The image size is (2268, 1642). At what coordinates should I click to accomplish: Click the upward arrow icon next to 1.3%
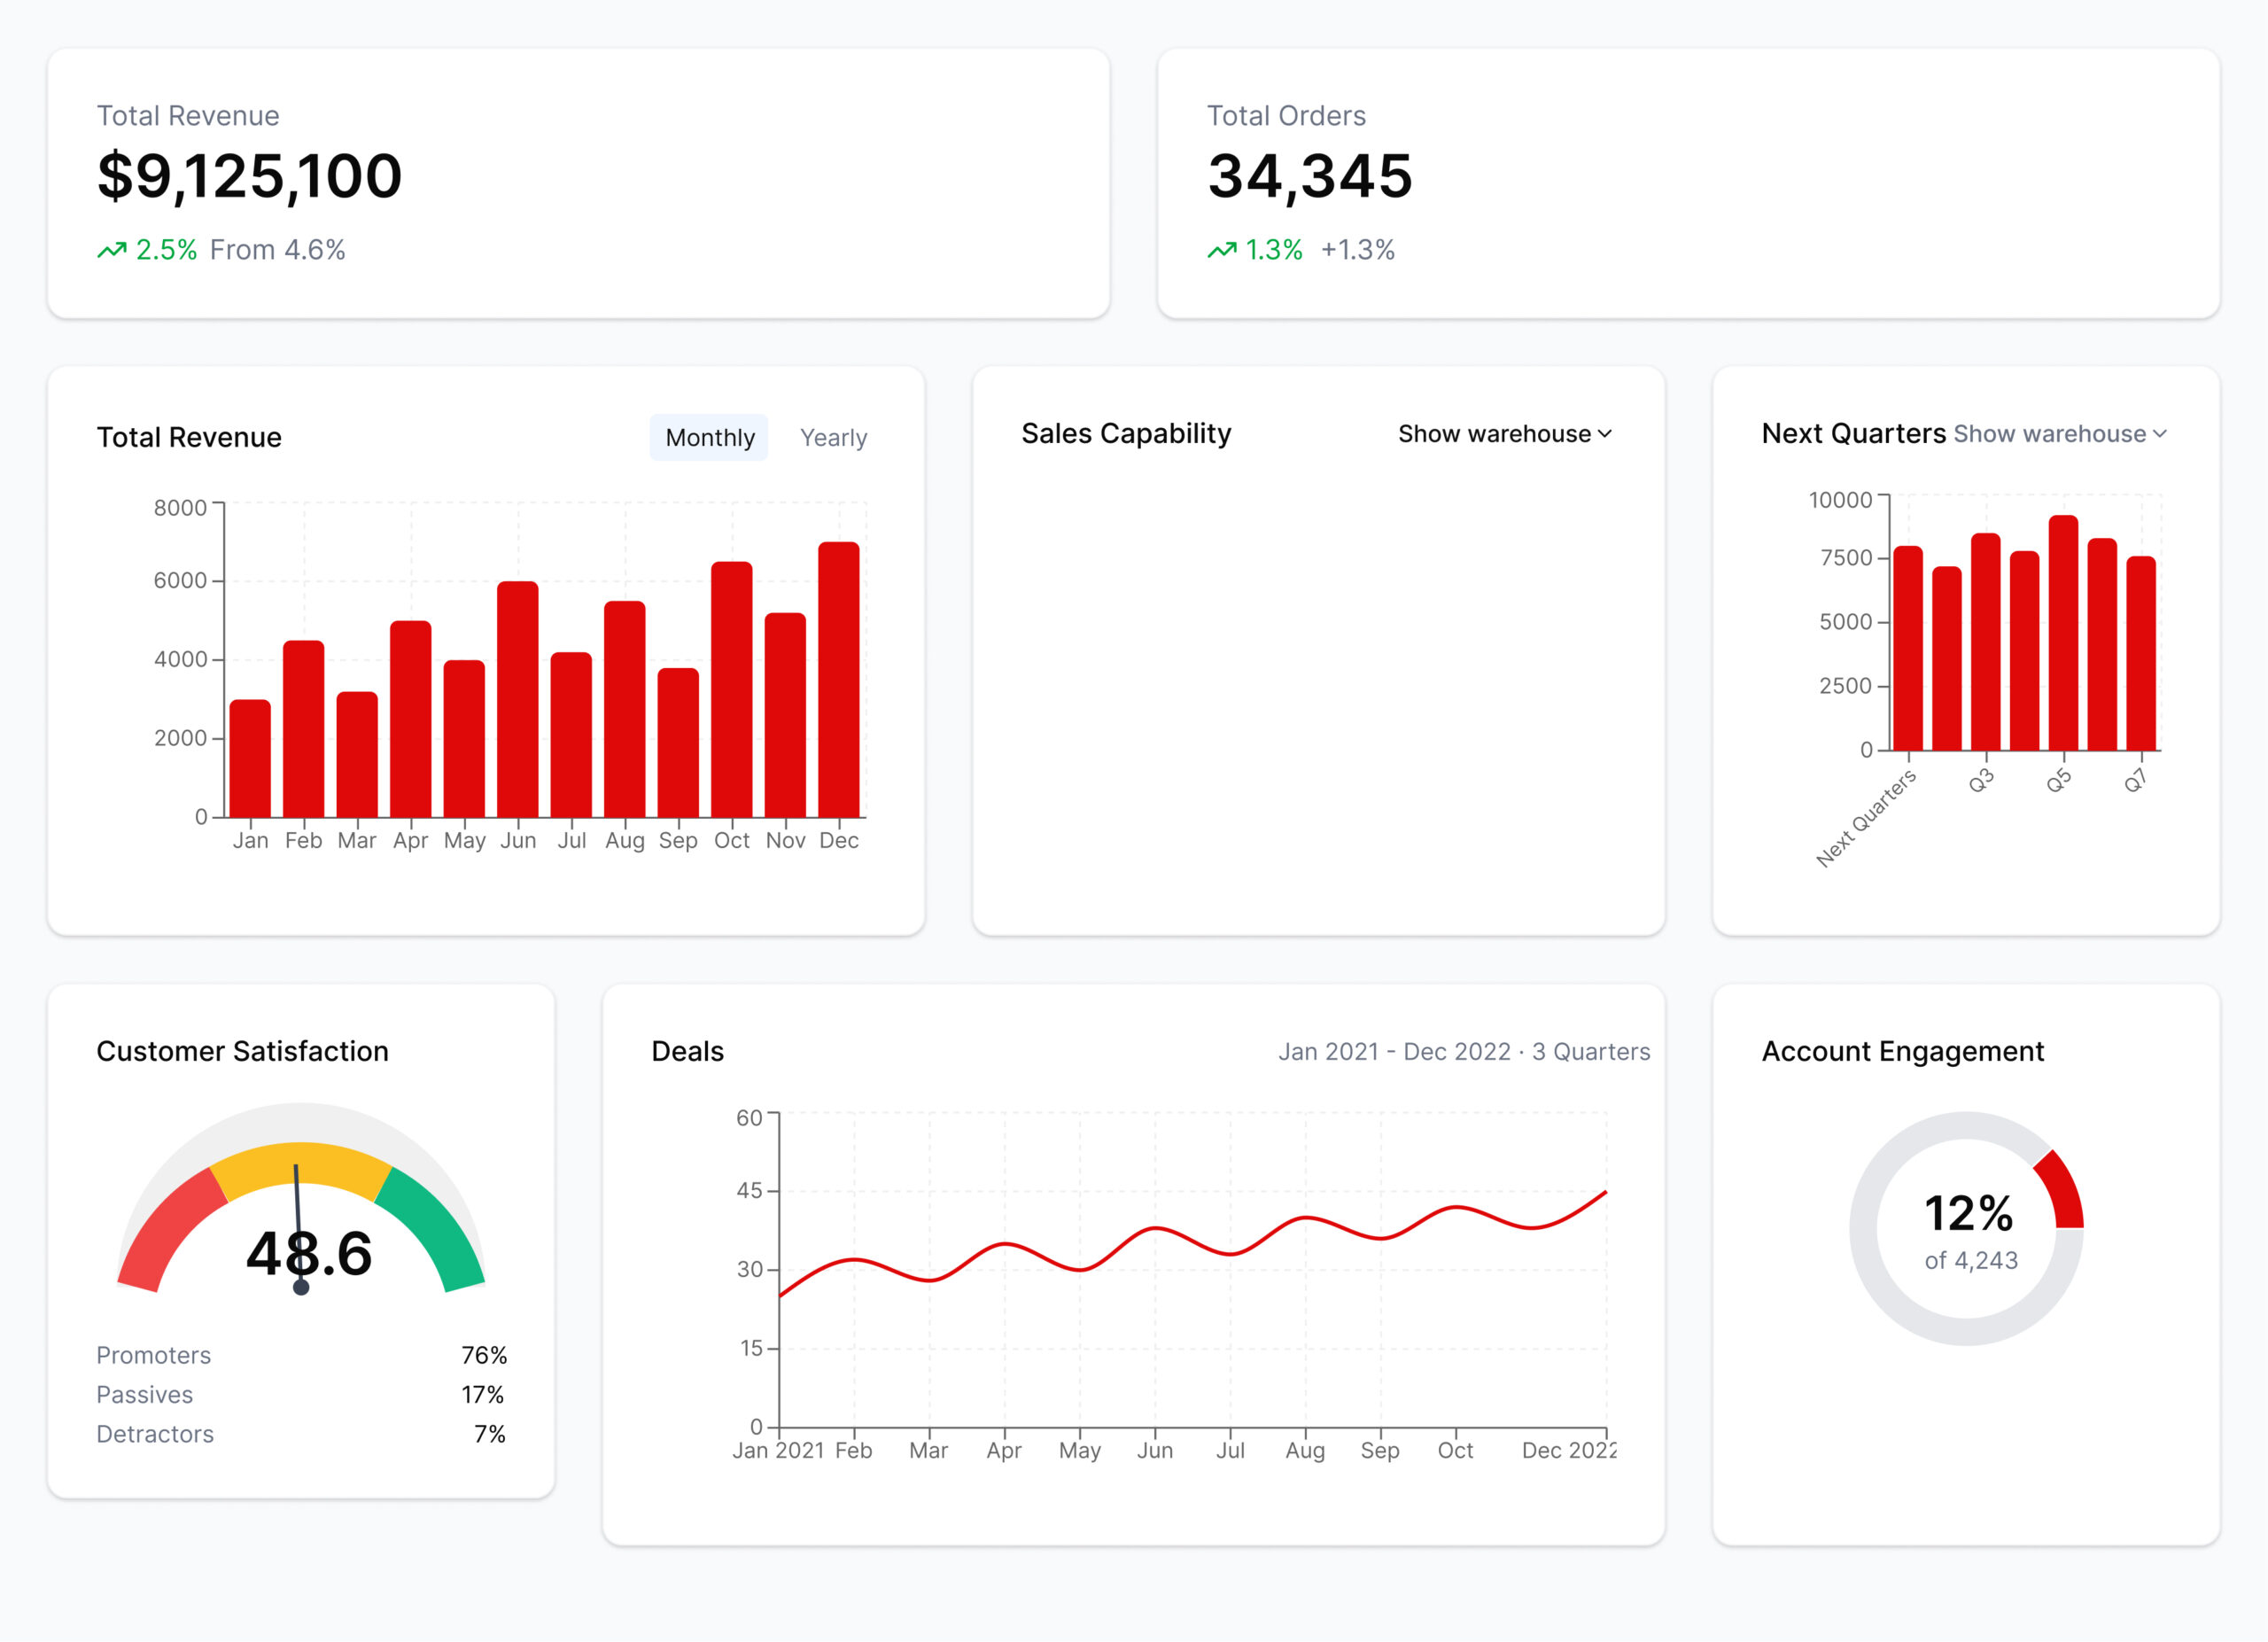pos(1222,249)
